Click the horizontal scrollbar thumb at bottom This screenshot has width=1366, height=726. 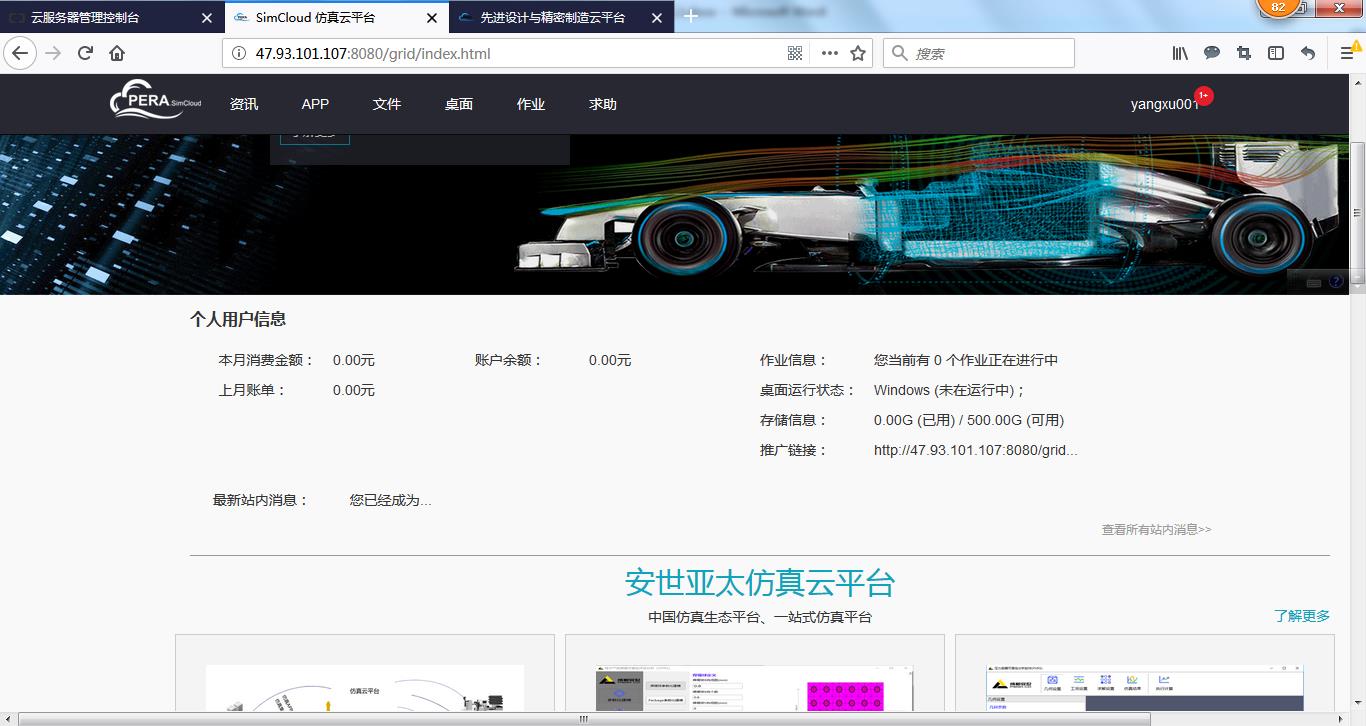[x=585, y=719]
